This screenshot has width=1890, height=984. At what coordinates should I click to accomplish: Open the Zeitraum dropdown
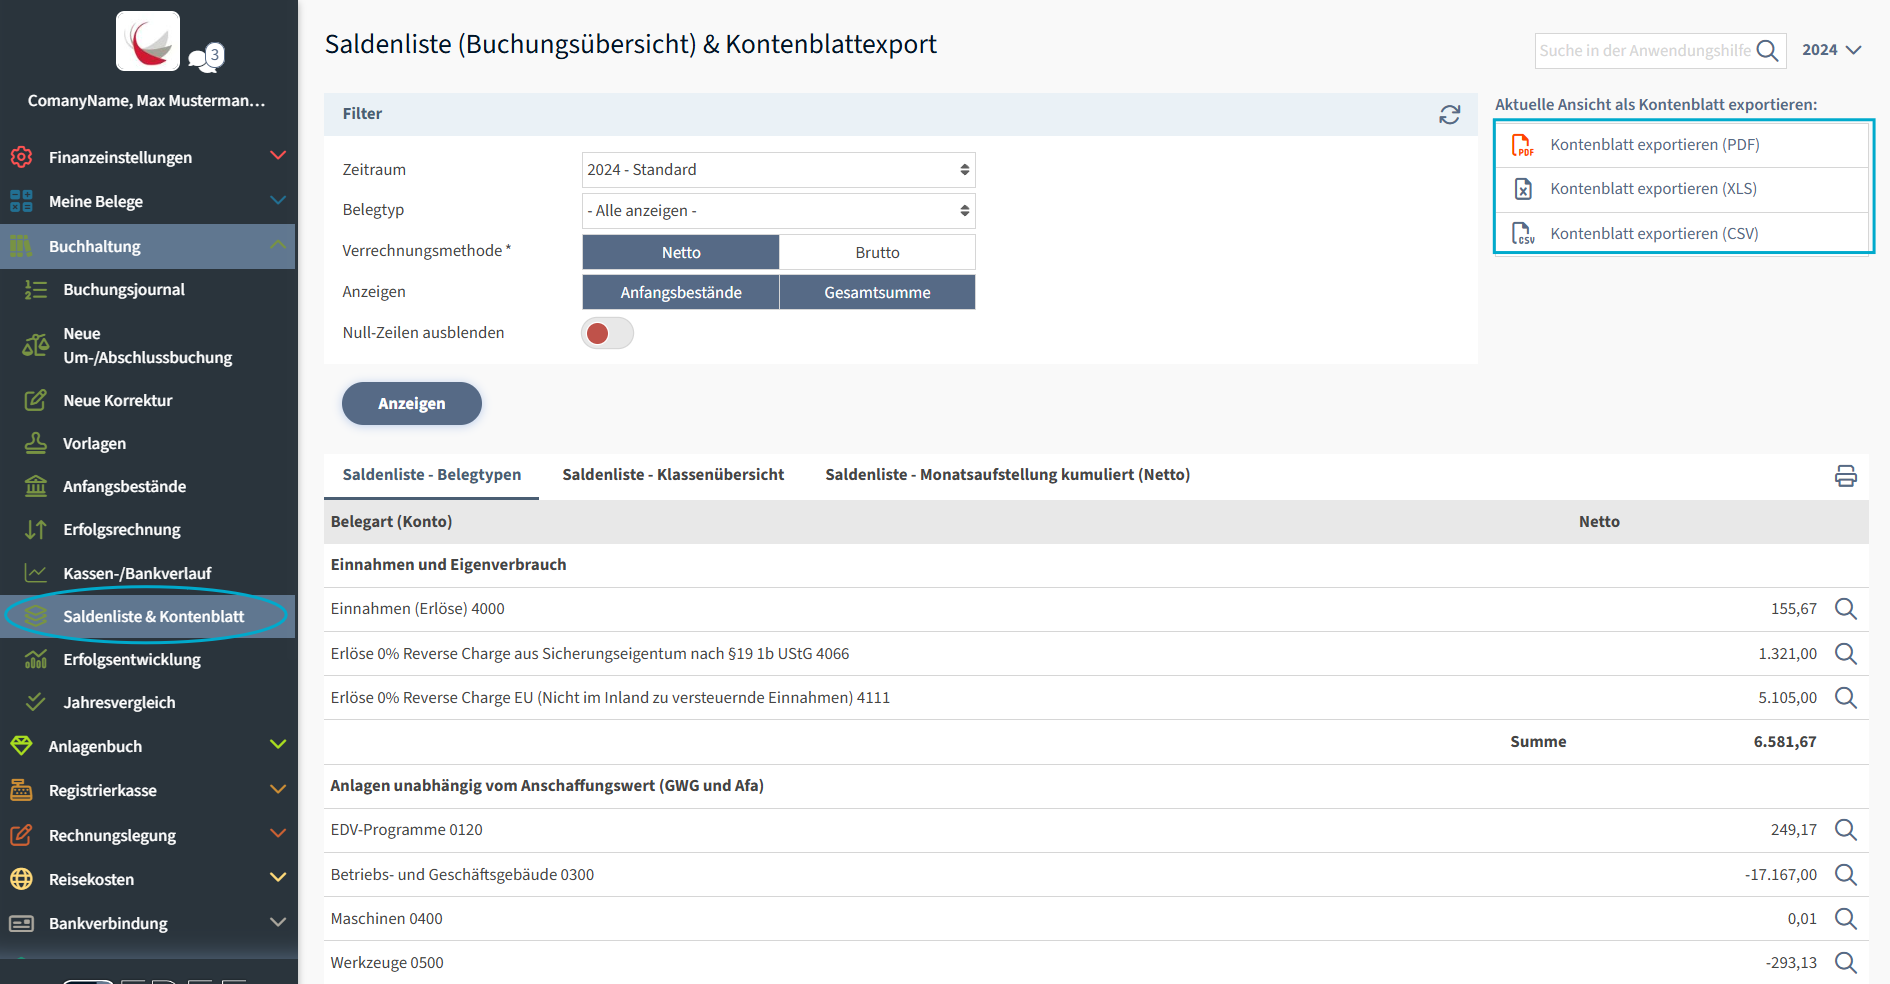tap(778, 170)
